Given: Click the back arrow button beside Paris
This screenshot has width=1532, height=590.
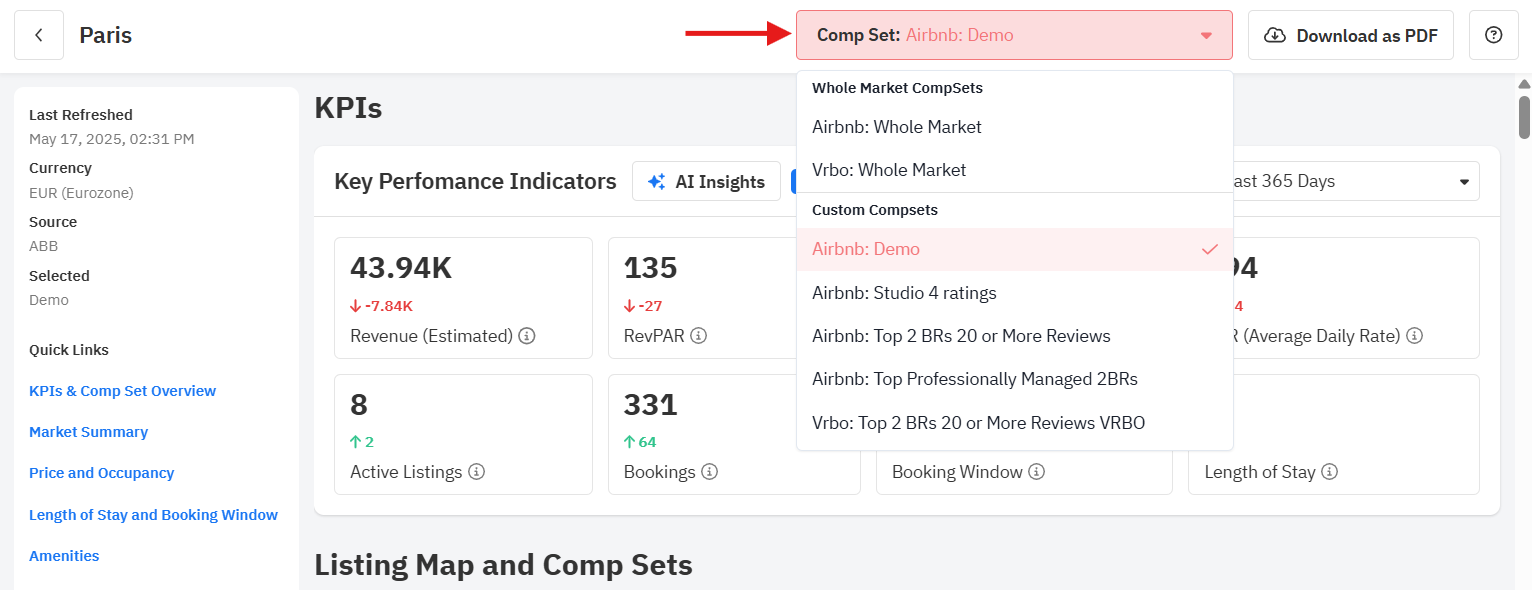Looking at the screenshot, I should pyautogui.click(x=39, y=35).
